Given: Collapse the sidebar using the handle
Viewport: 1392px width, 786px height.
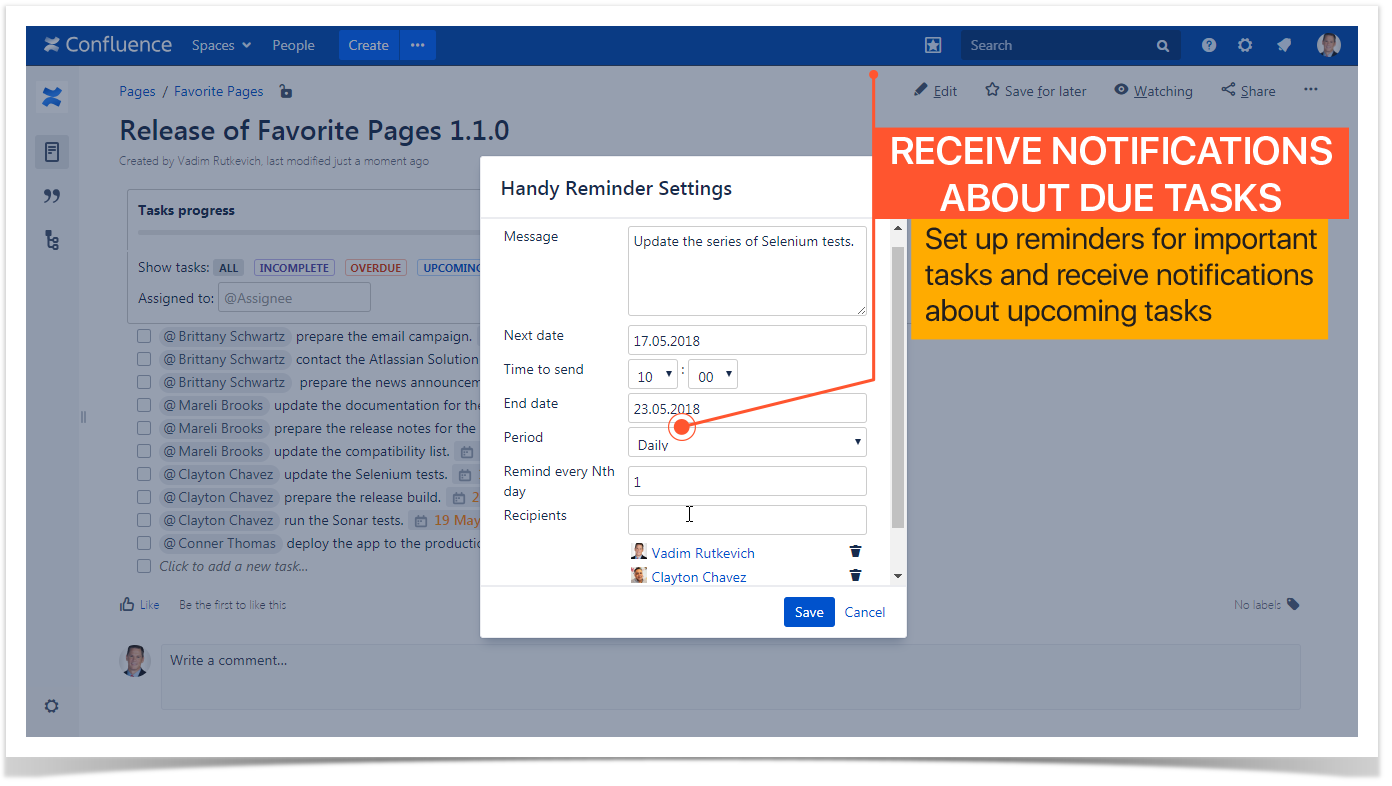Looking at the screenshot, I should [x=84, y=417].
